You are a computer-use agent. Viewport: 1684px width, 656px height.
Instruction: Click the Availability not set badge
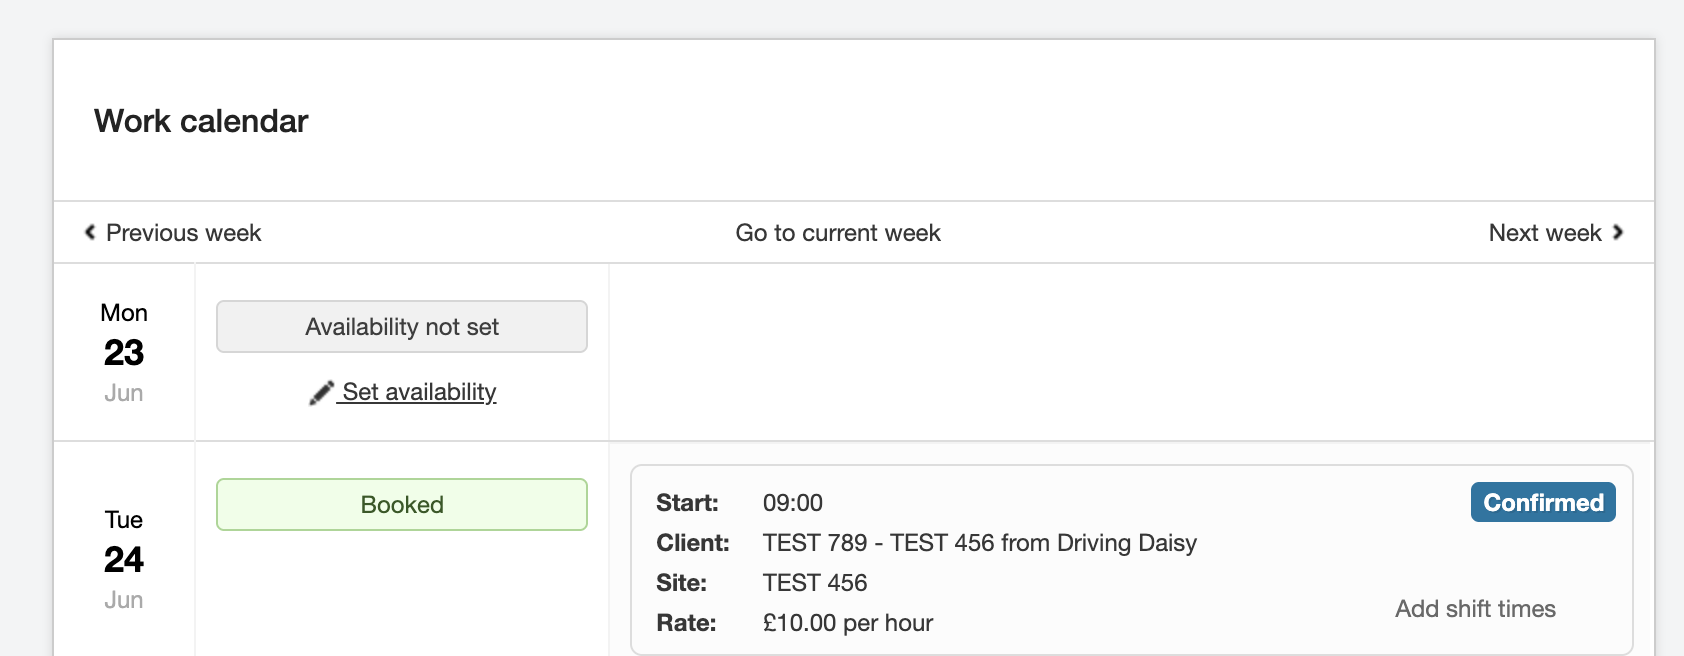pos(402,327)
